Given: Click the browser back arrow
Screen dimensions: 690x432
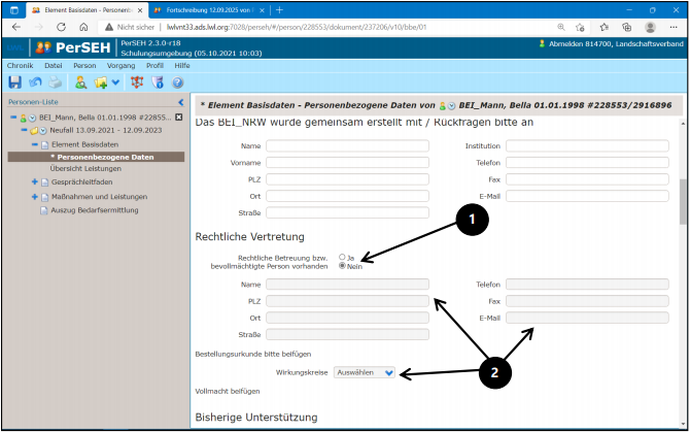Looking at the screenshot, I should coord(16,27).
